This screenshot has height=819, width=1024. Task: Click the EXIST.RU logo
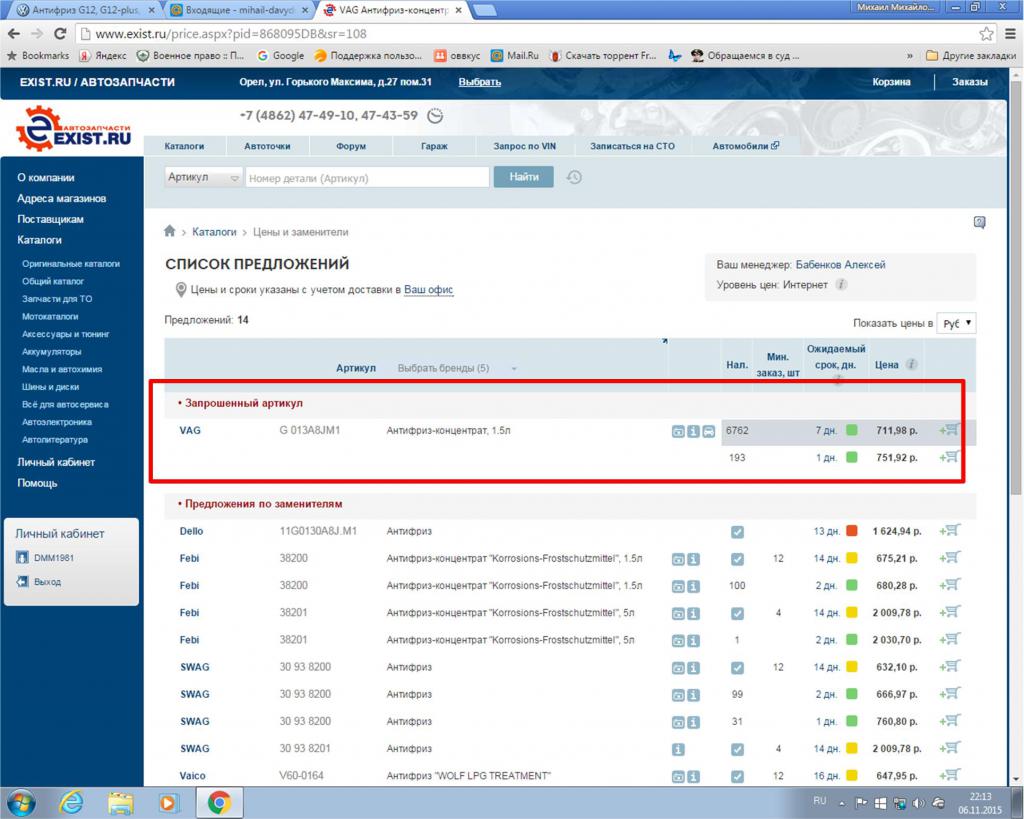point(73,129)
